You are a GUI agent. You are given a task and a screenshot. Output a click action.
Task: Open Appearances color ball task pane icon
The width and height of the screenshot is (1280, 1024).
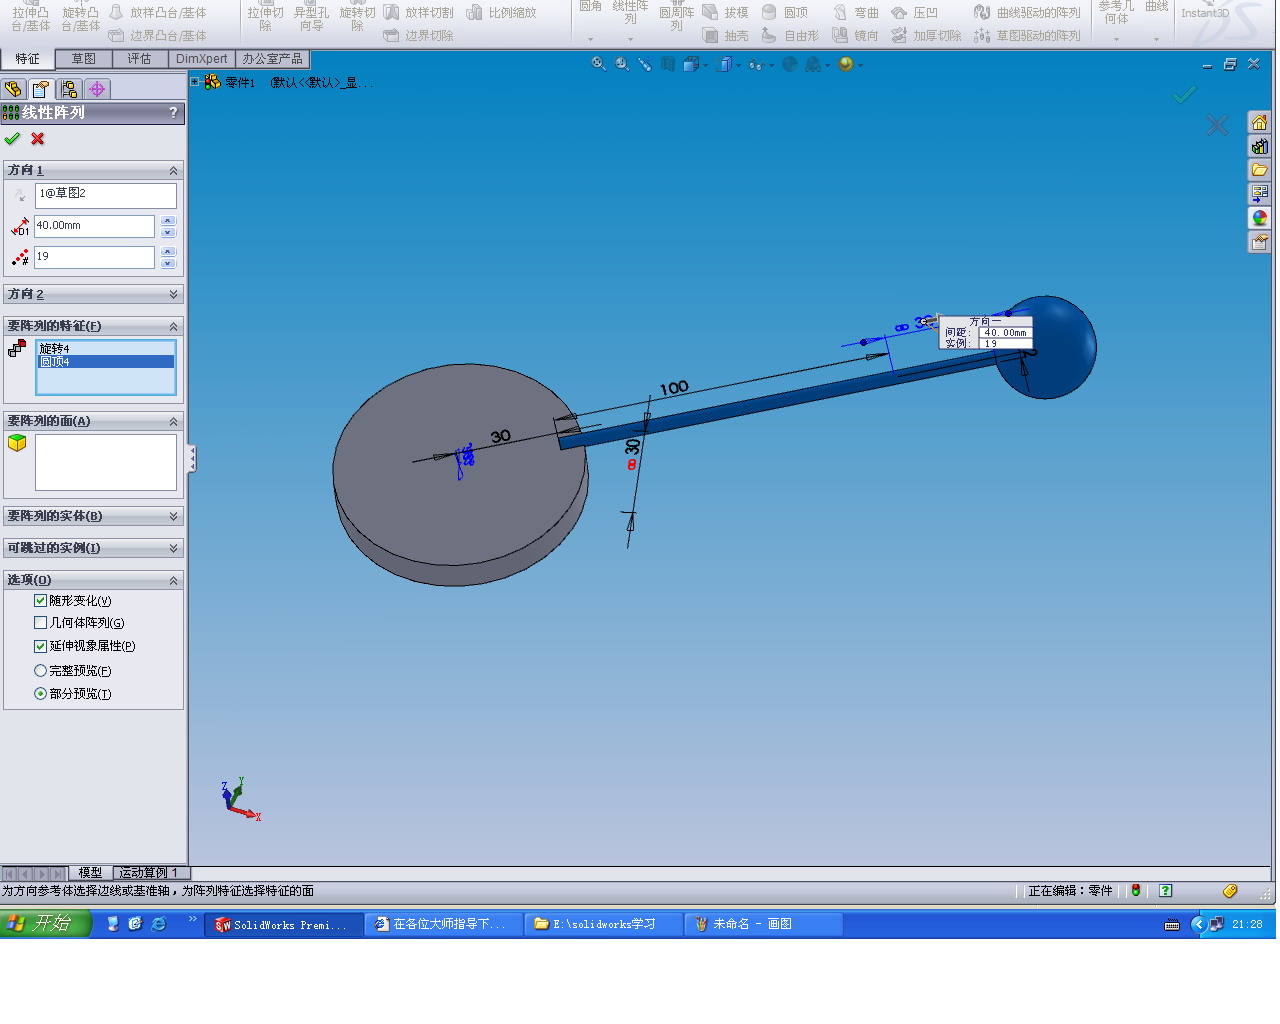[1259, 218]
